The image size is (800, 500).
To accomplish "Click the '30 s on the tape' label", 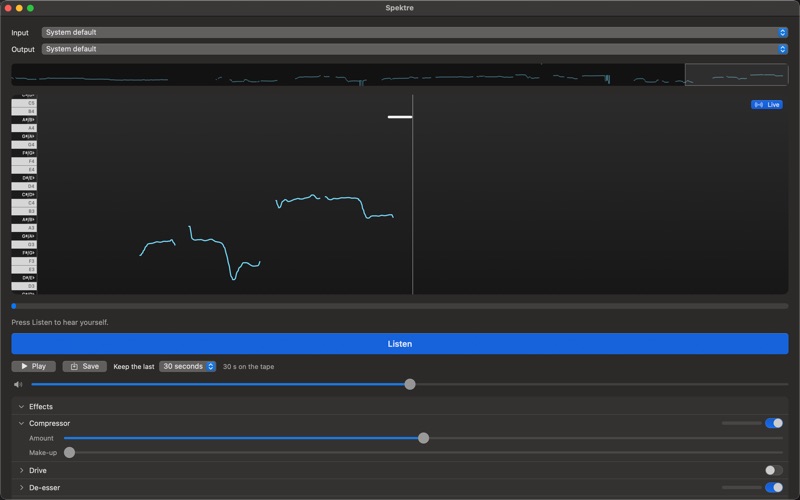I will tap(248, 366).
